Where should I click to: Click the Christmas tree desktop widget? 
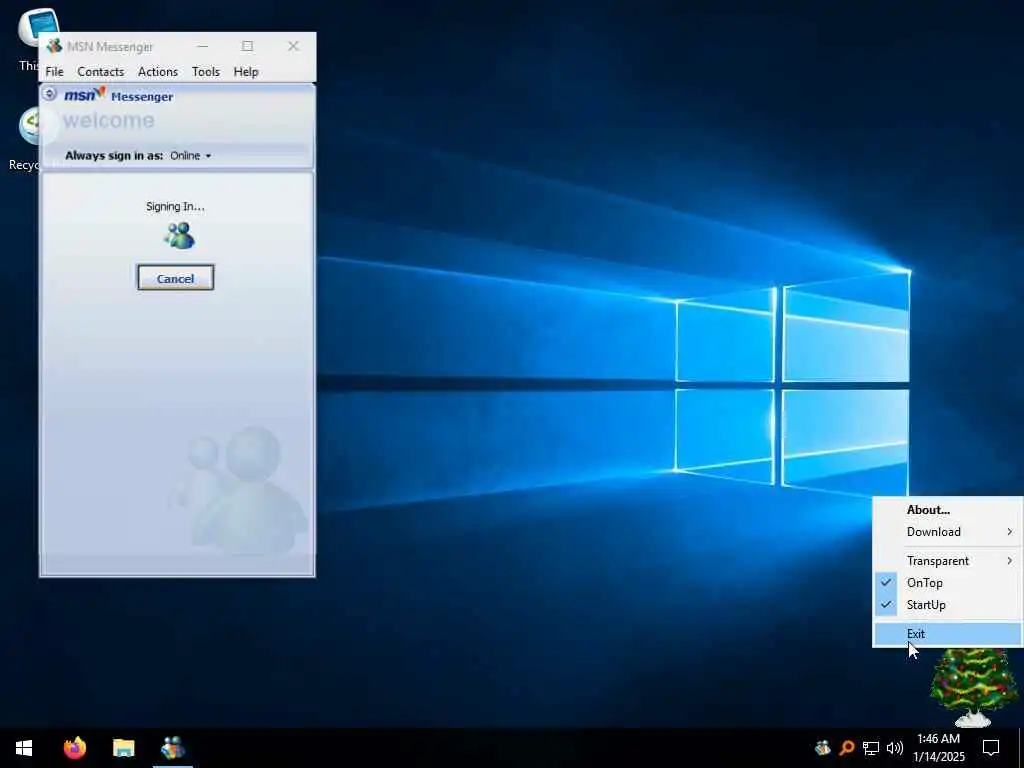(974, 688)
